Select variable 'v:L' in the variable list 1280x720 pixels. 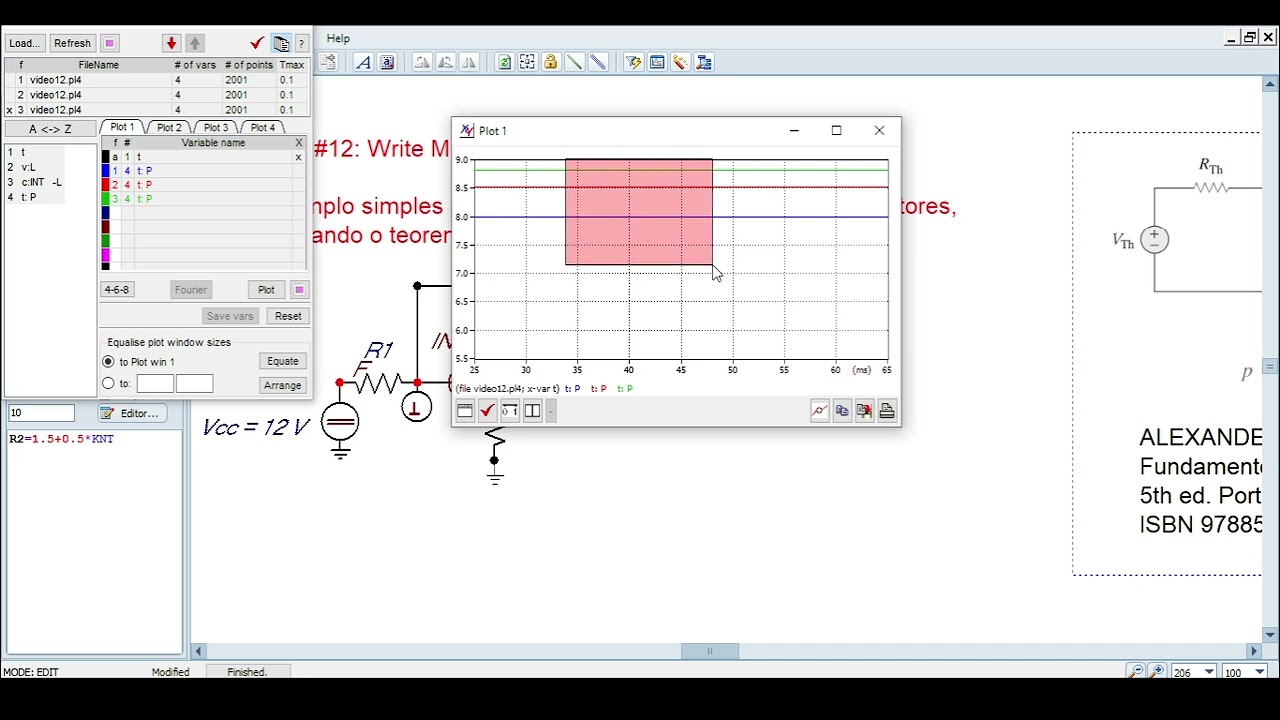coord(35,167)
